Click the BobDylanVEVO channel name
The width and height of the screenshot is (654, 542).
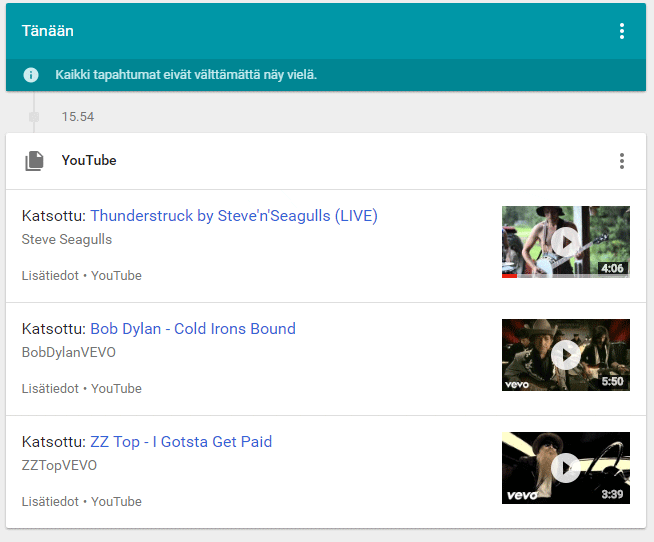[68, 353]
